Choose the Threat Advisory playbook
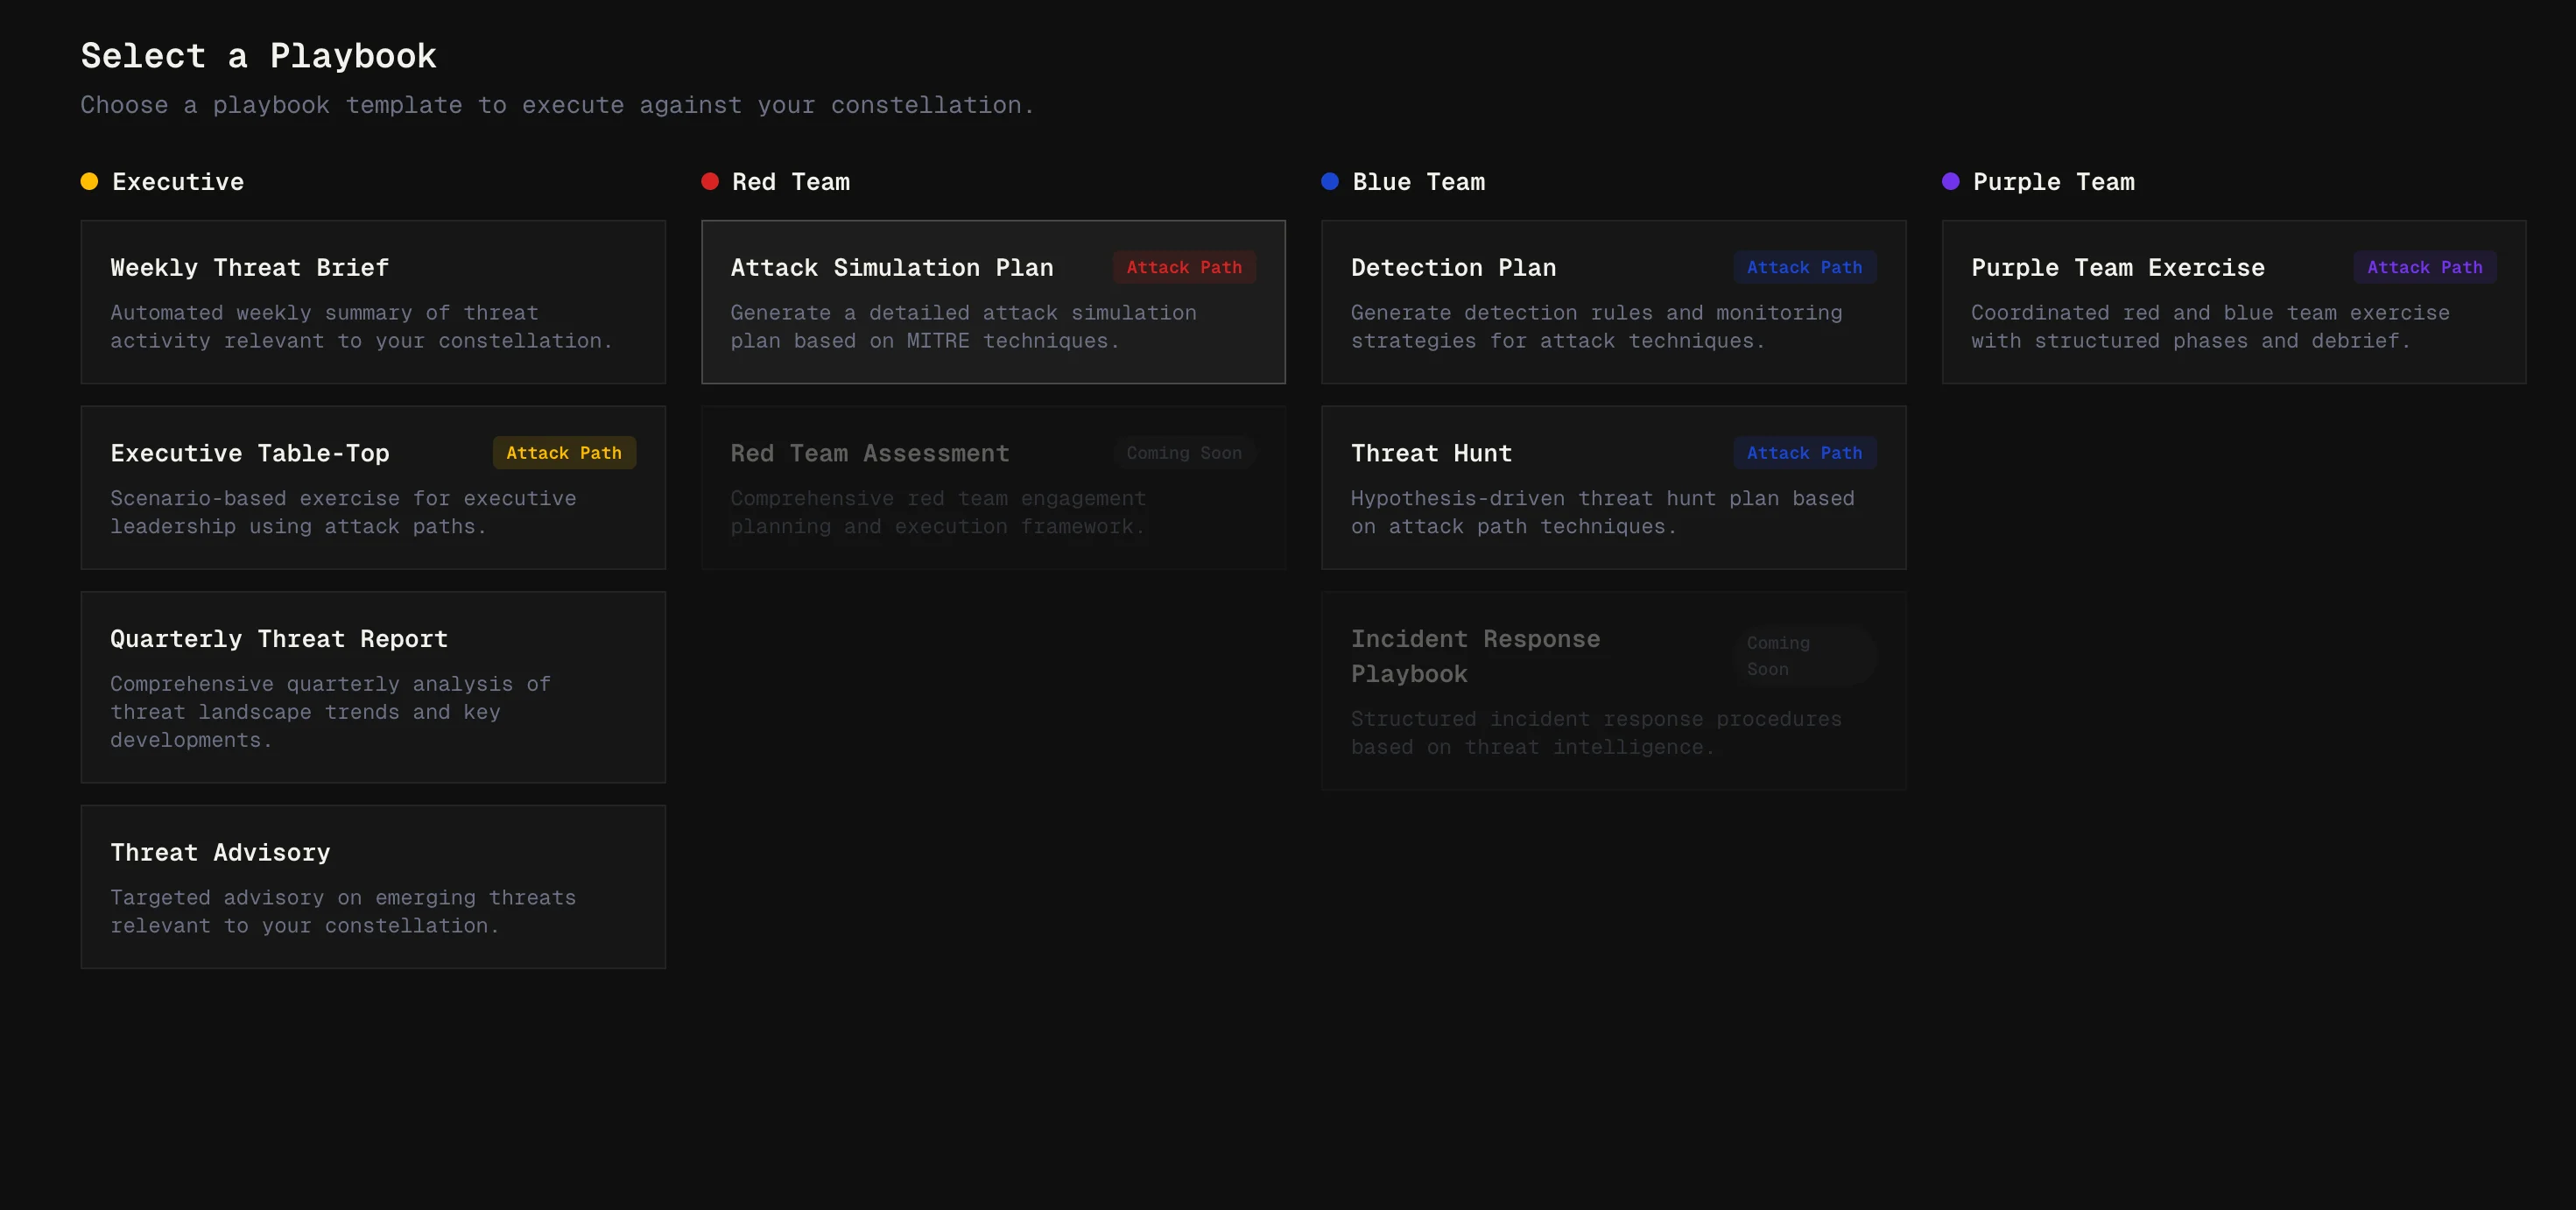Image resolution: width=2576 pixels, height=1210 pixels. coord(372,886)
